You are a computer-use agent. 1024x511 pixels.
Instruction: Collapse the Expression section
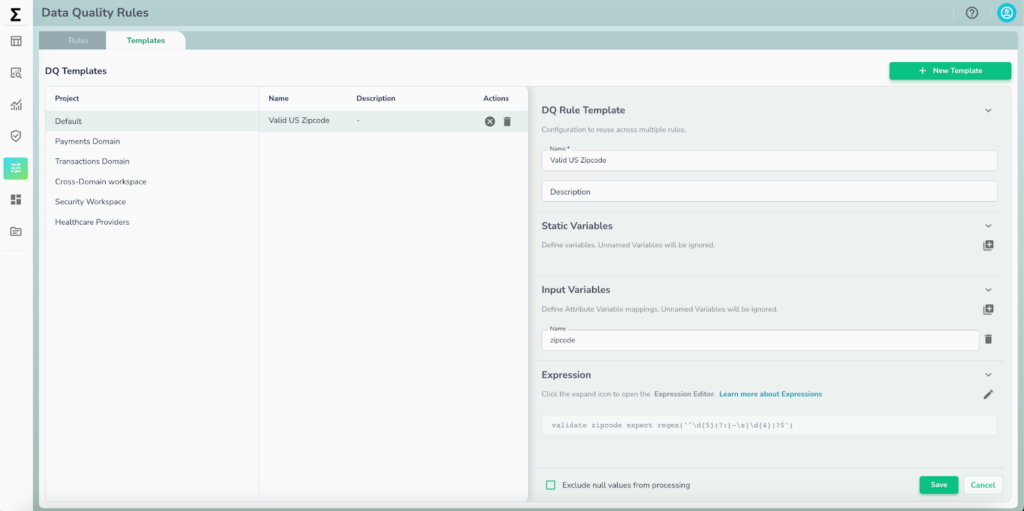tap(988, 375)
